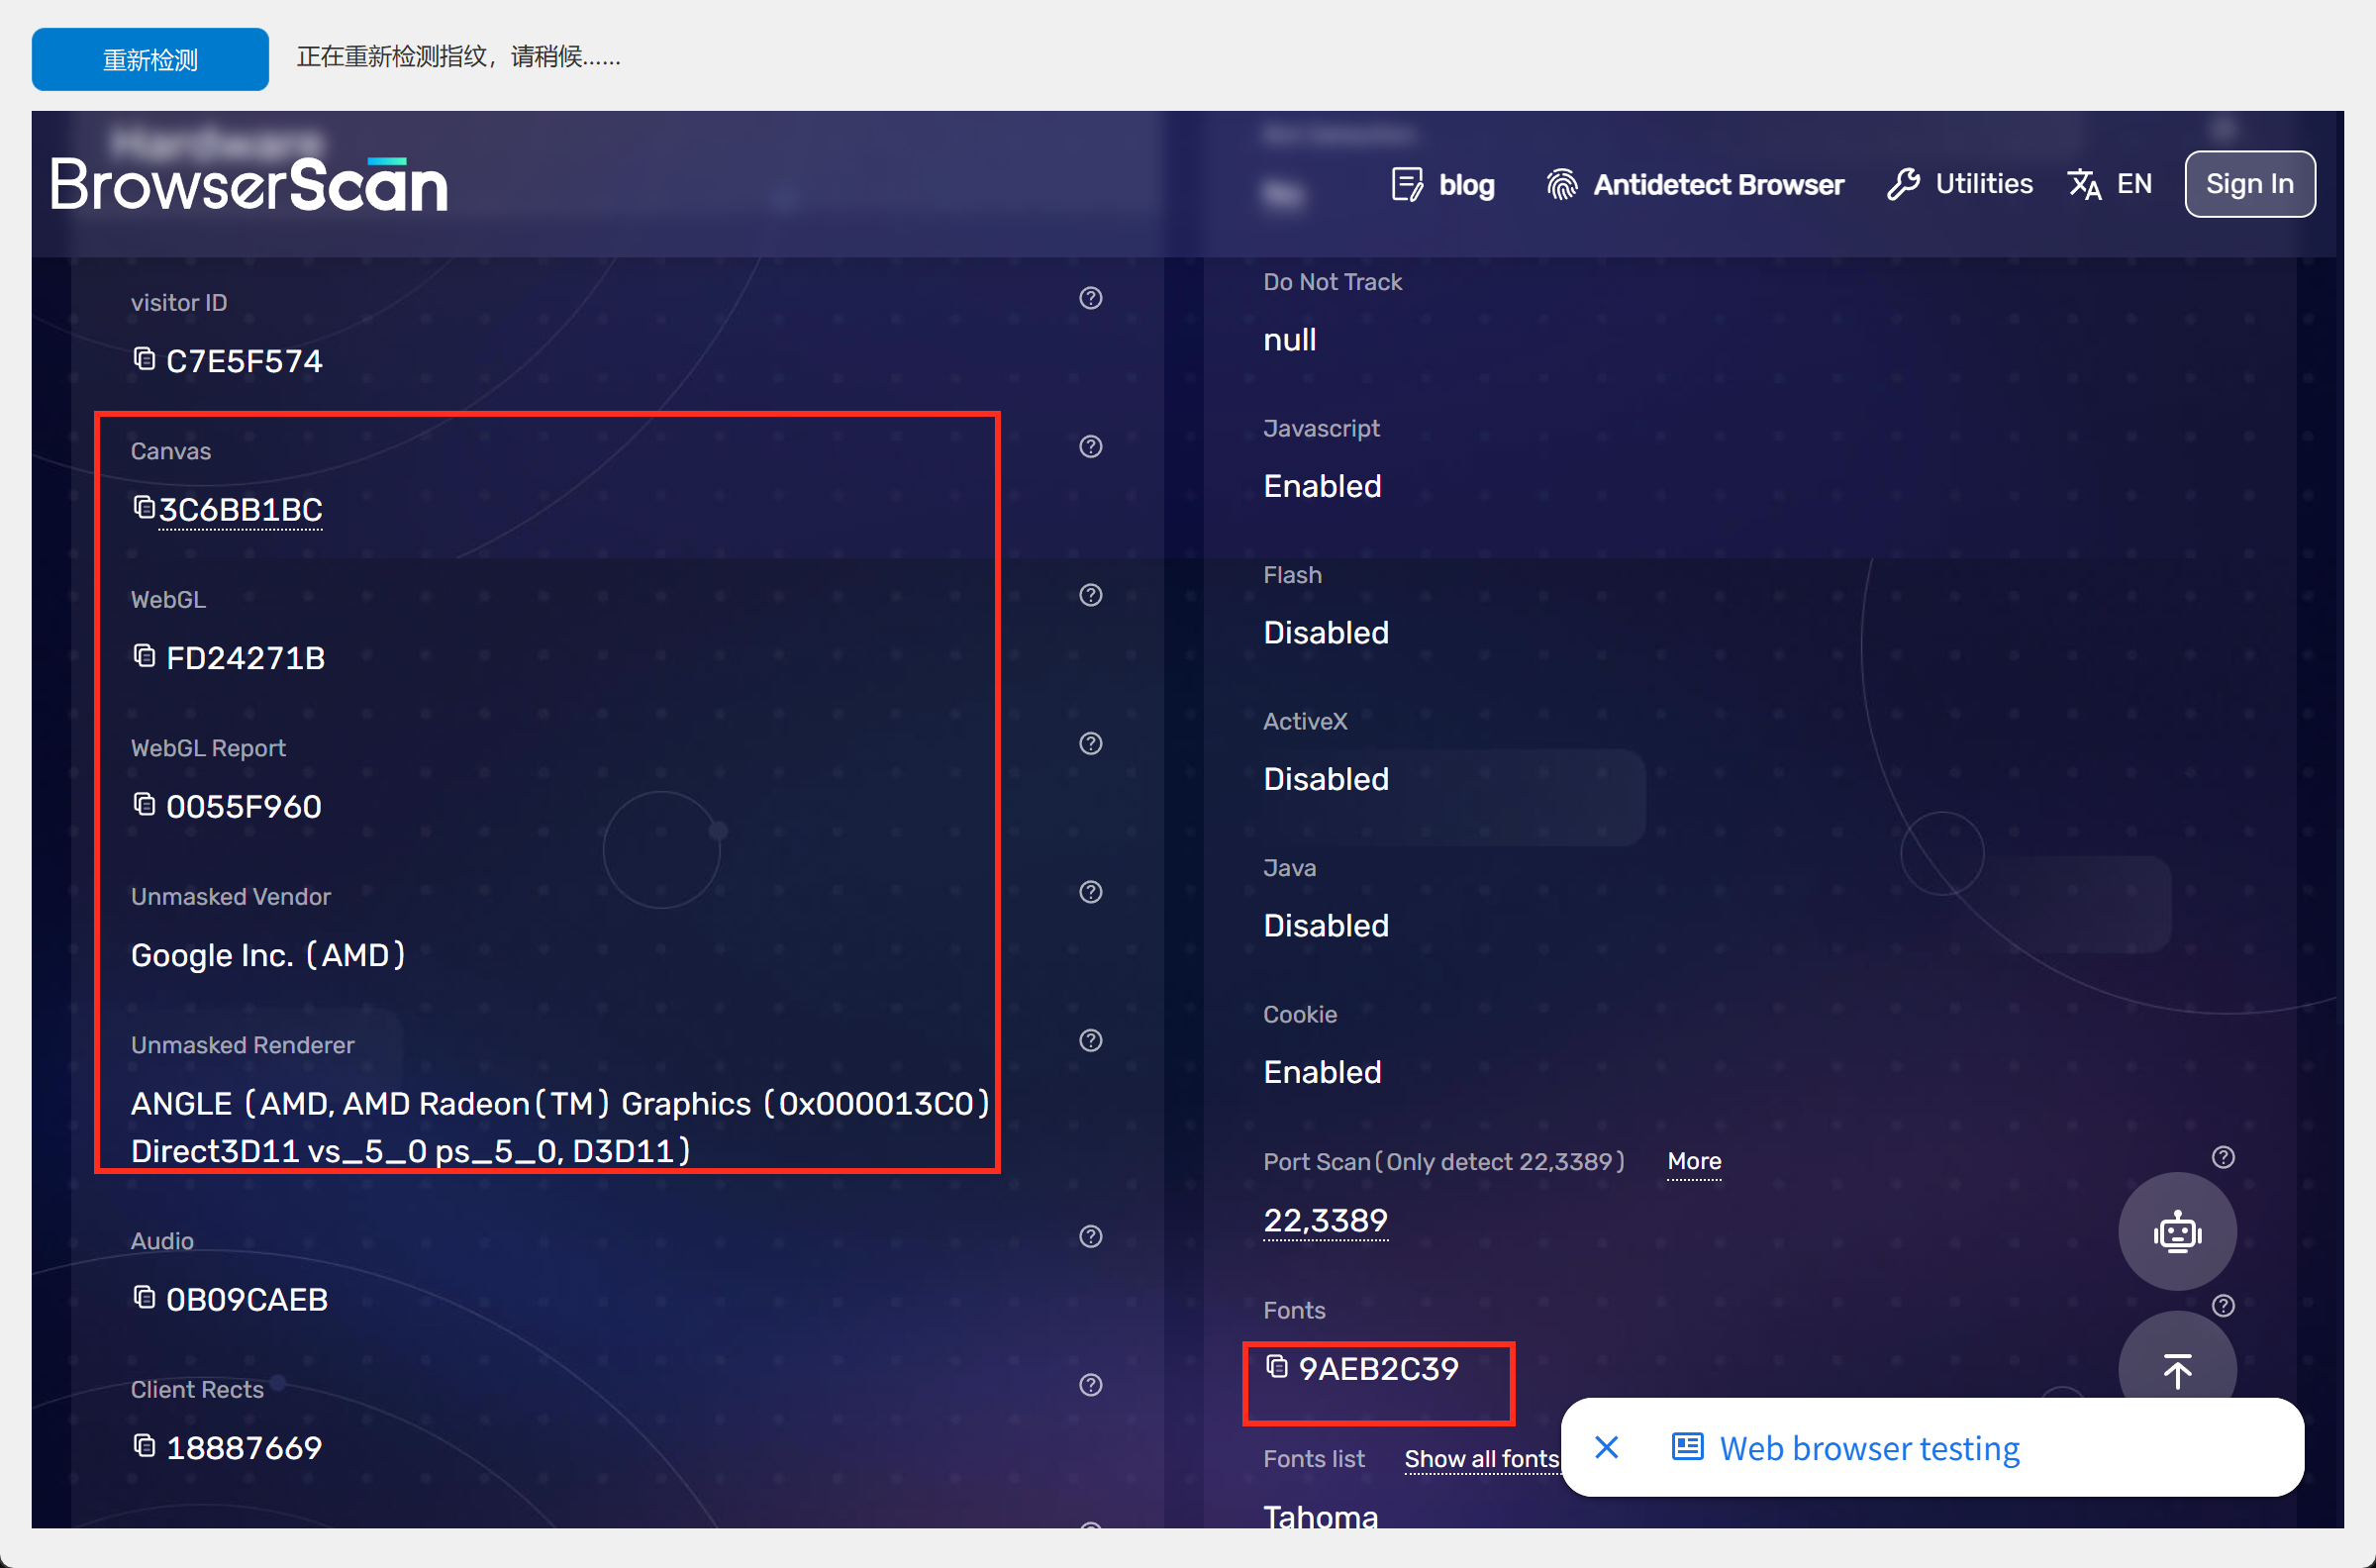The height and width of the screenshot is (1568, 2376).
Task: Show help for Canvas
Action: click(1091, 446)
